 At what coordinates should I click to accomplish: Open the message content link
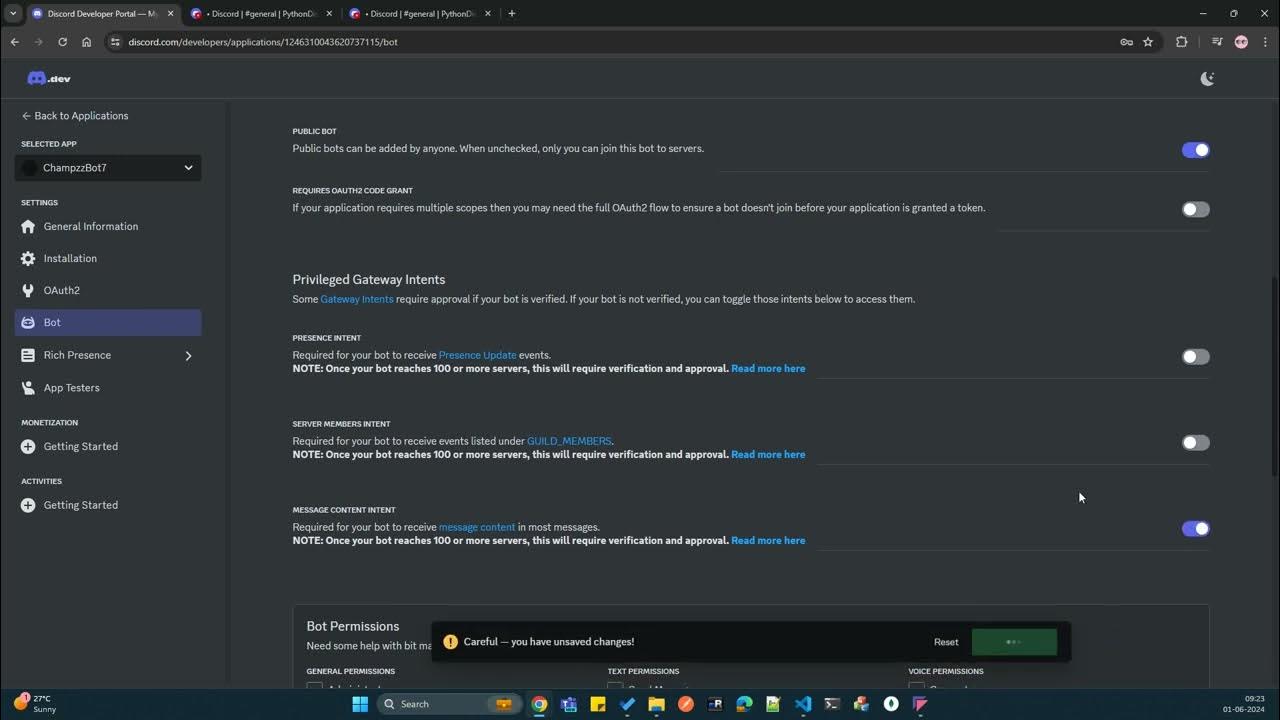[x=477, y=527]
